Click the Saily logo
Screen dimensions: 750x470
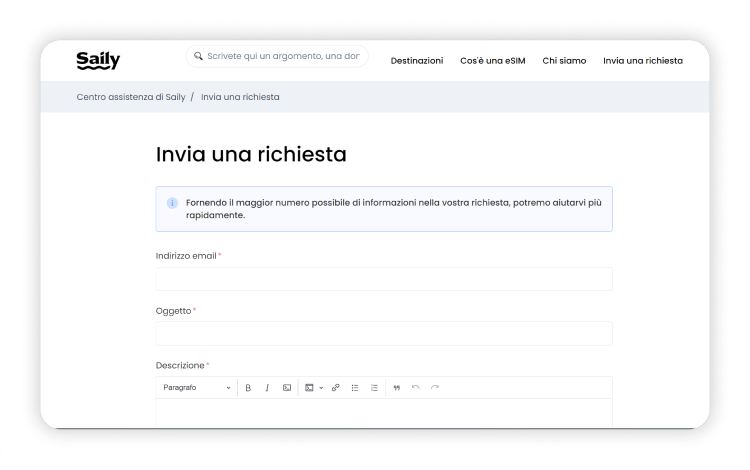tap(98, 60)
